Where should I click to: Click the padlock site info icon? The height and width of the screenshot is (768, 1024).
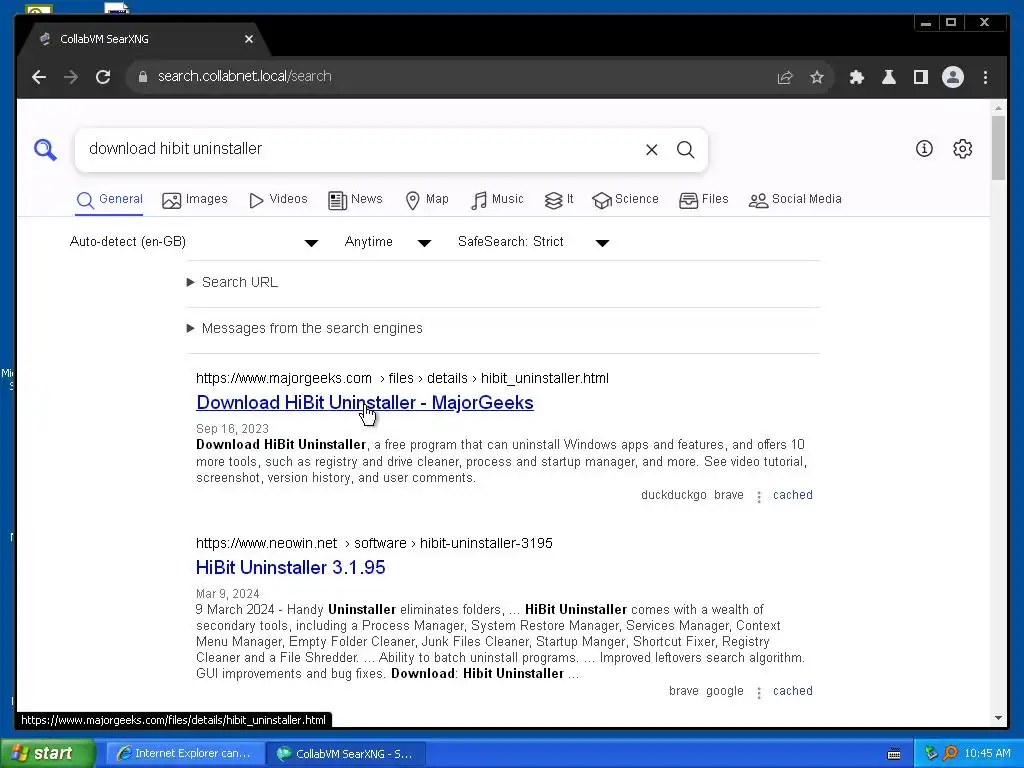[143, 77]
